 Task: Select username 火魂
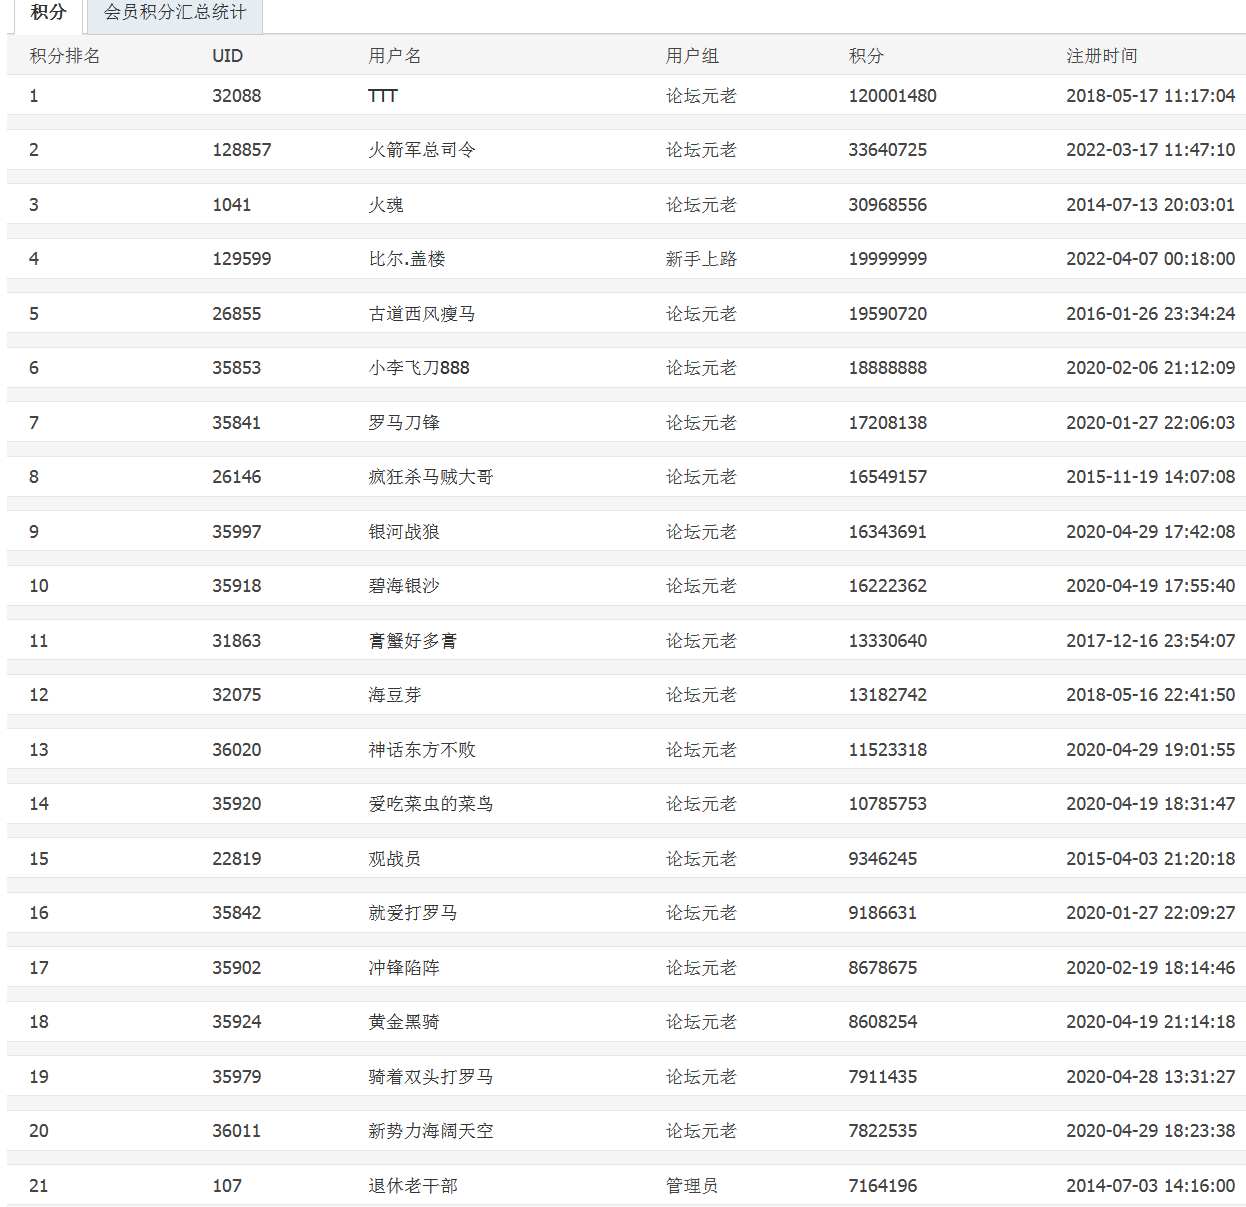point(386,205)
